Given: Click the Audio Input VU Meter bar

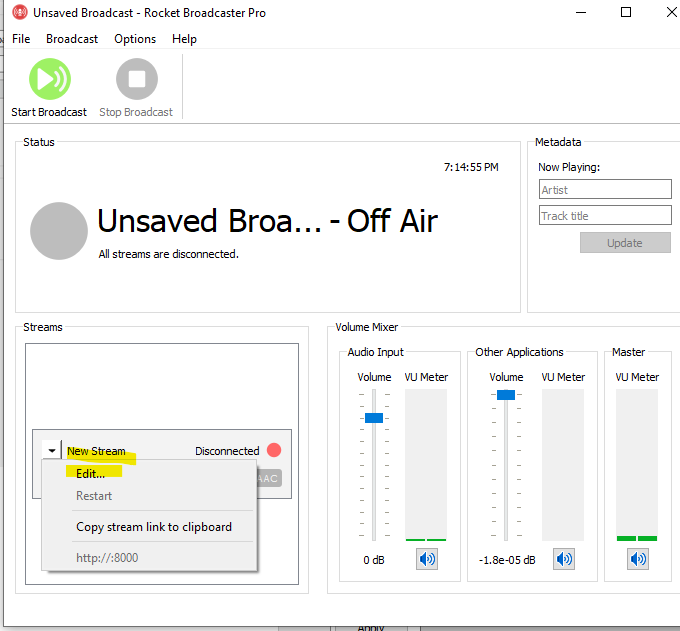Looking at the screenshot, I should click(426, 465).
